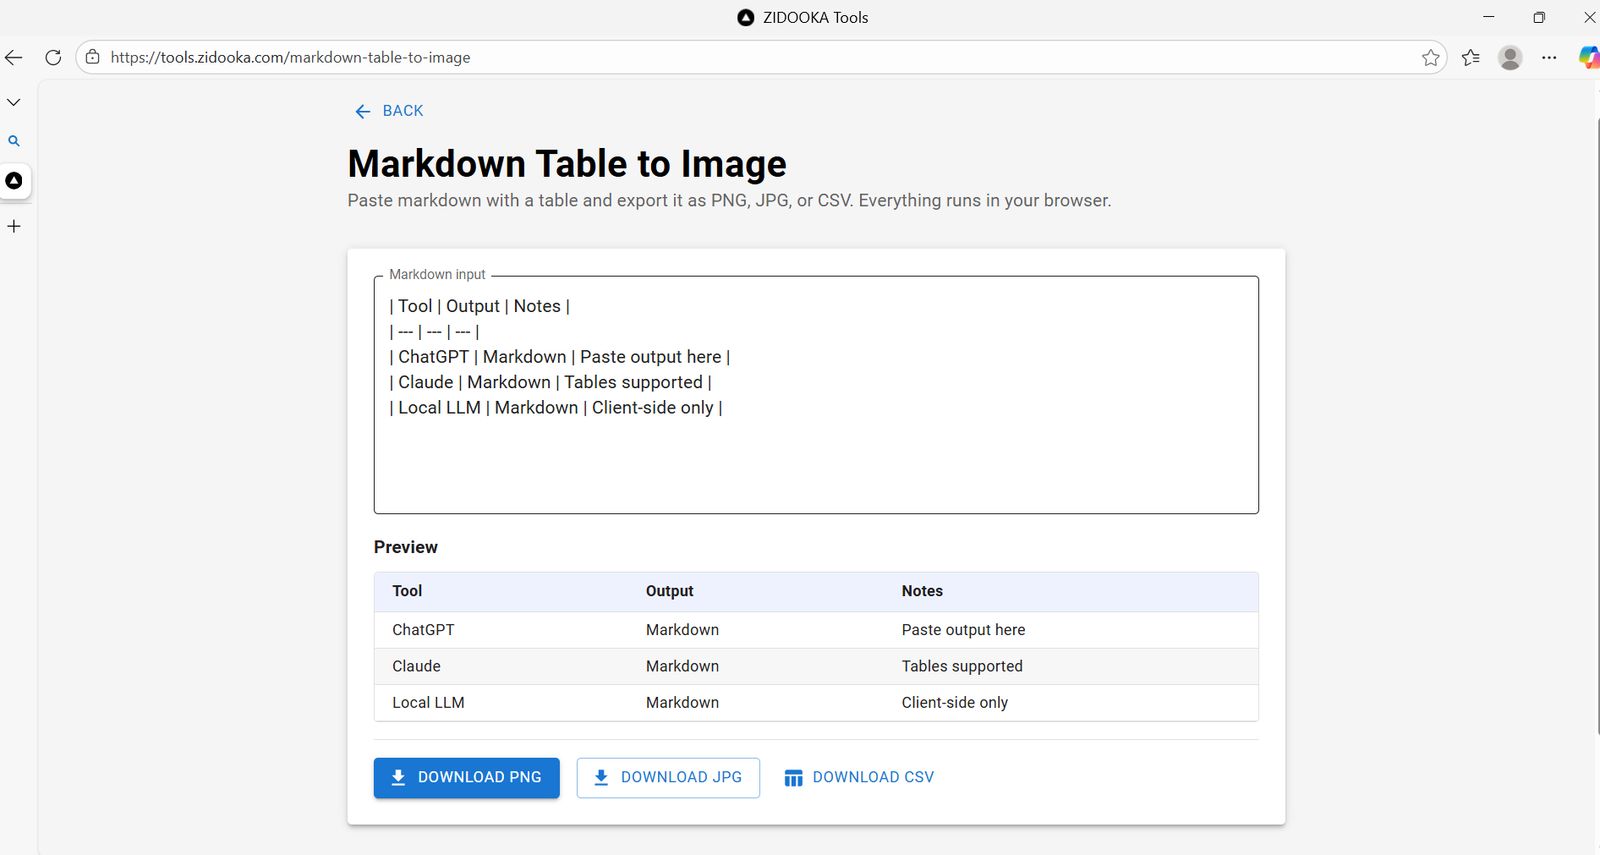Screen dimensions: 1600x855
Task: Click the 'Preview' section label
Action: pyautogui.click(x=406, y=547)
